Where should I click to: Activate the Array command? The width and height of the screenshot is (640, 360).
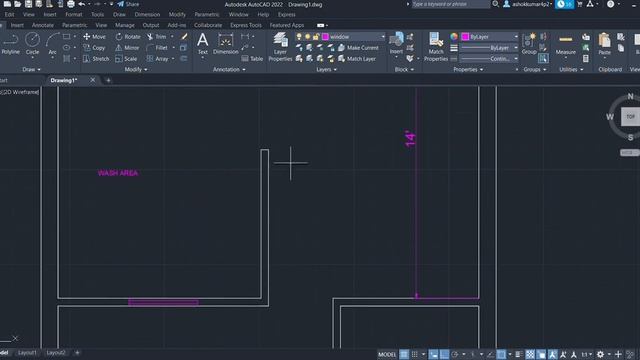point(158,59)
